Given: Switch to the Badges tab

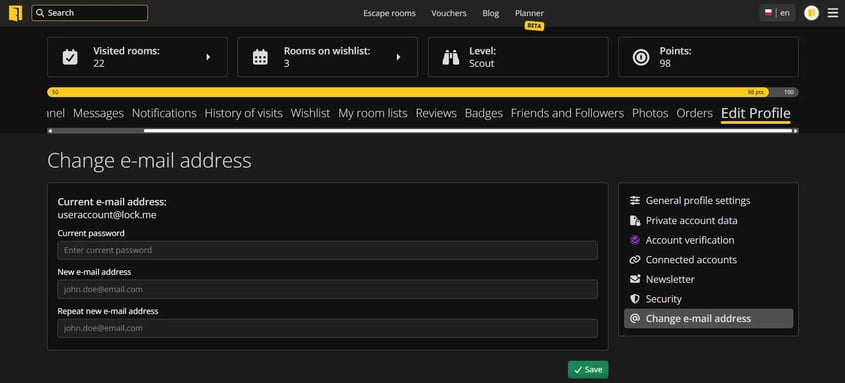Looking at the screenshot, I should click(x=483, y=113).
